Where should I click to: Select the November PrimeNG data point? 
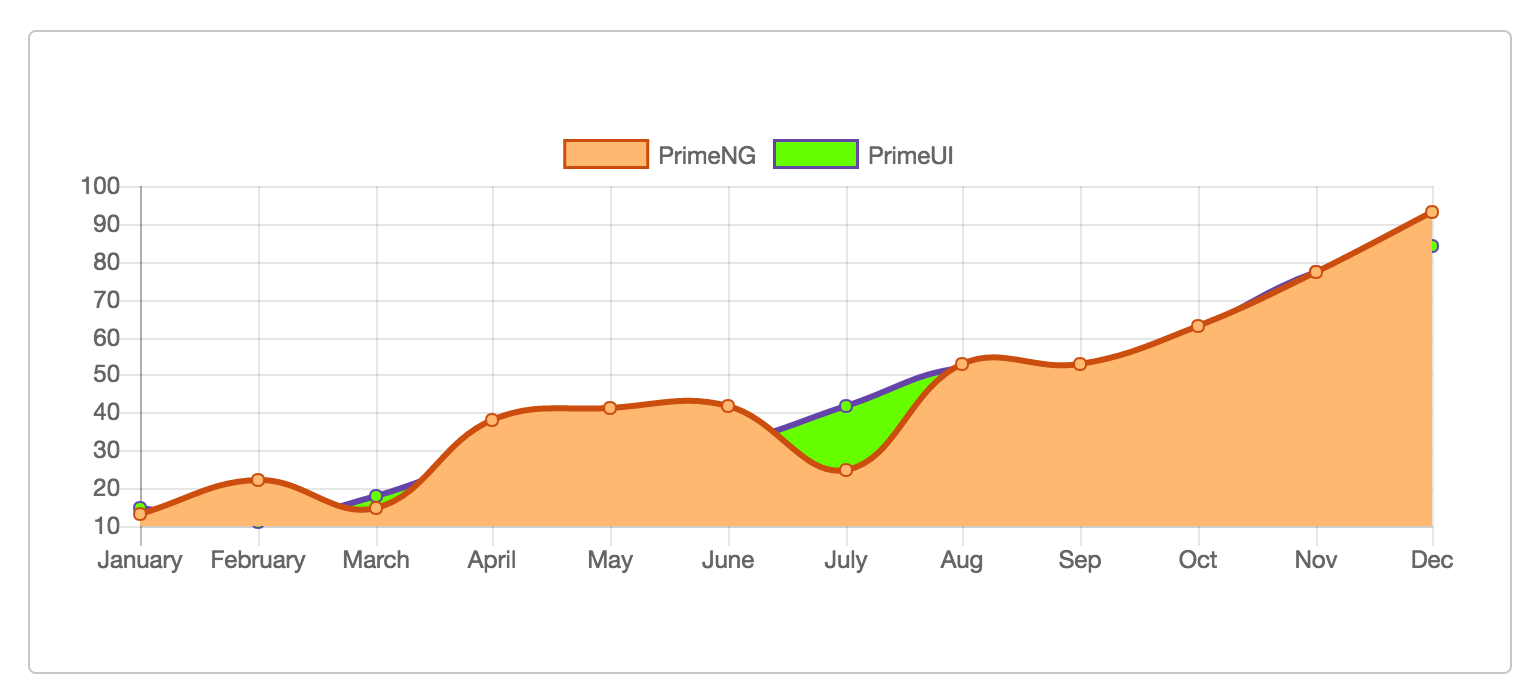click(x=1317, y=270)
